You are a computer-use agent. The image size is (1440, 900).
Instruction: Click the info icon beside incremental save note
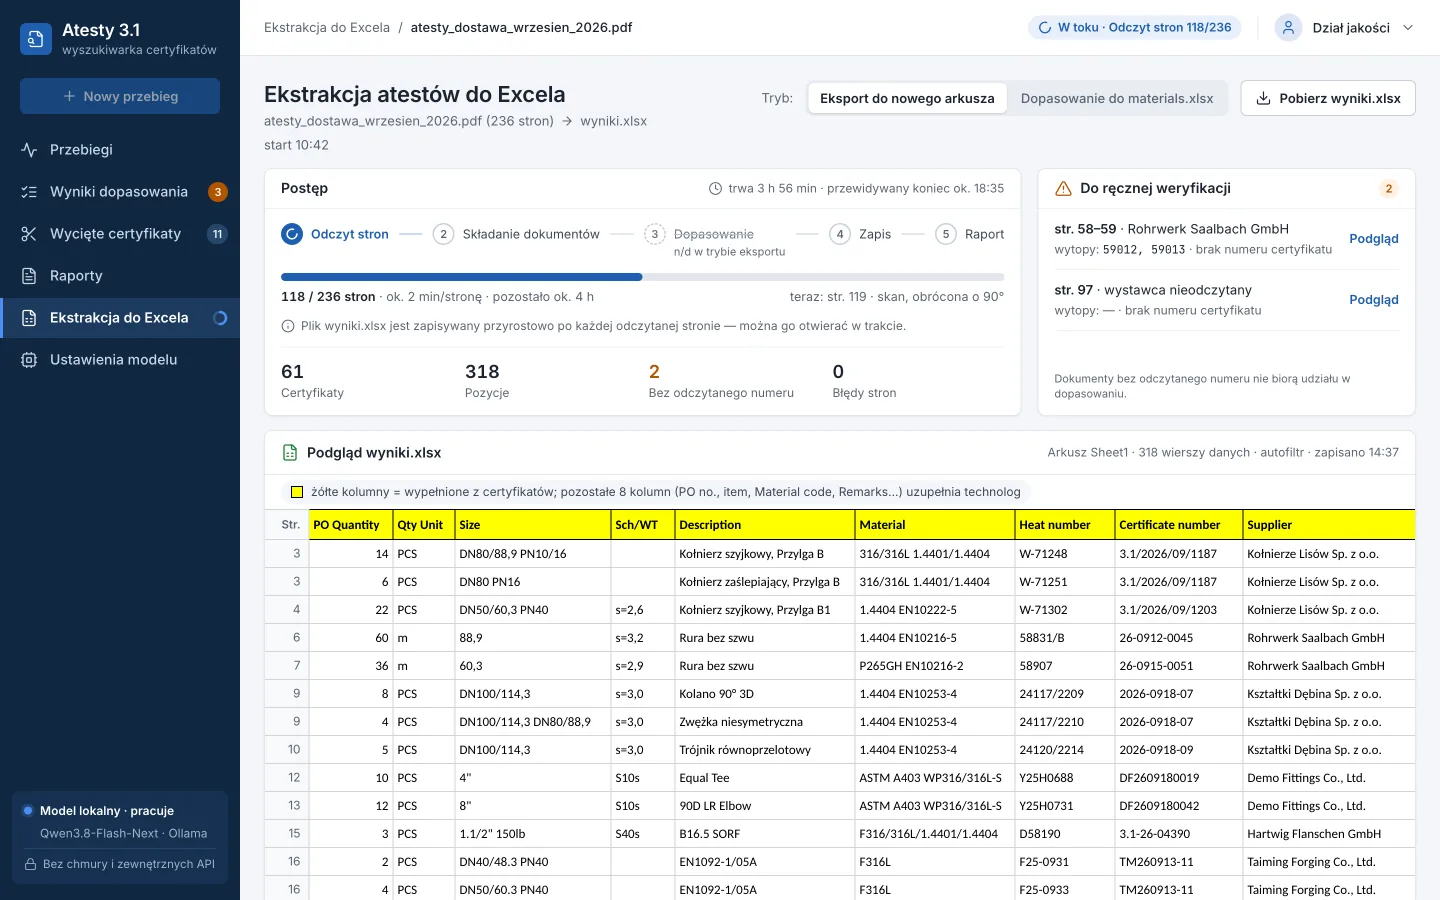(x=288, y=326)
